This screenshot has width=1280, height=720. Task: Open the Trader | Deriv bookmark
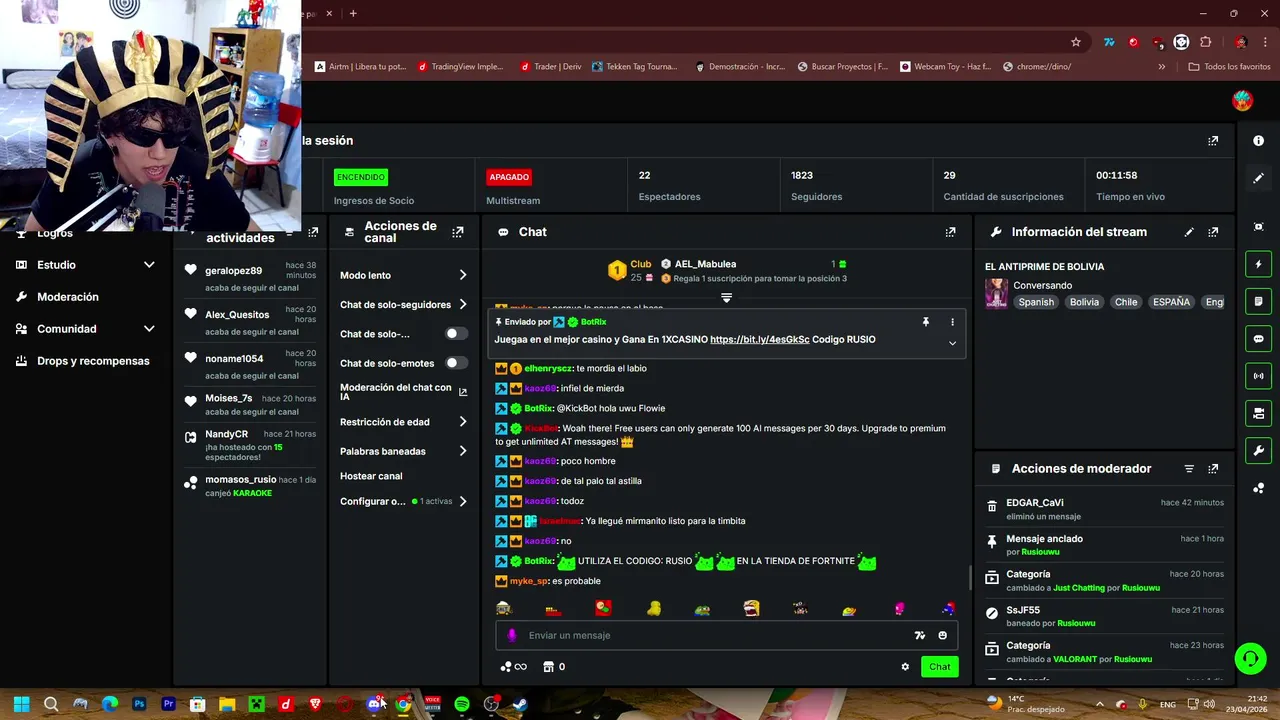tap(550, 67)
